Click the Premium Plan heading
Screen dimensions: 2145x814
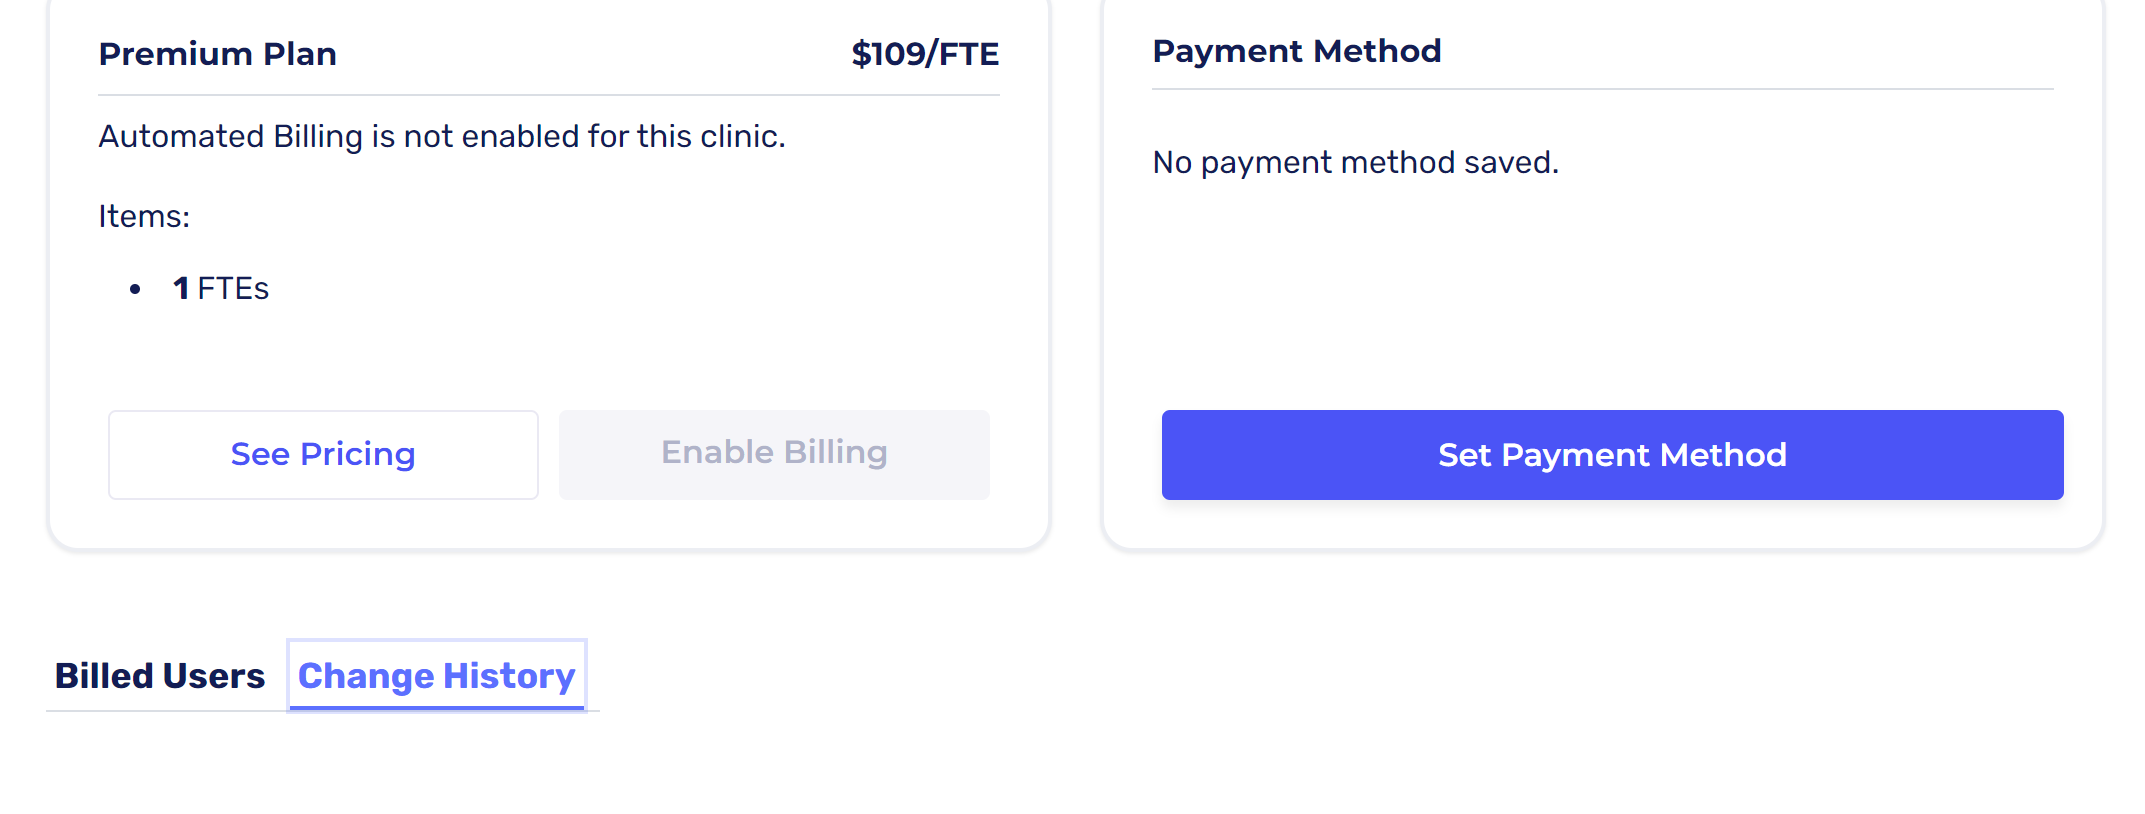click(x=217, y=54)
